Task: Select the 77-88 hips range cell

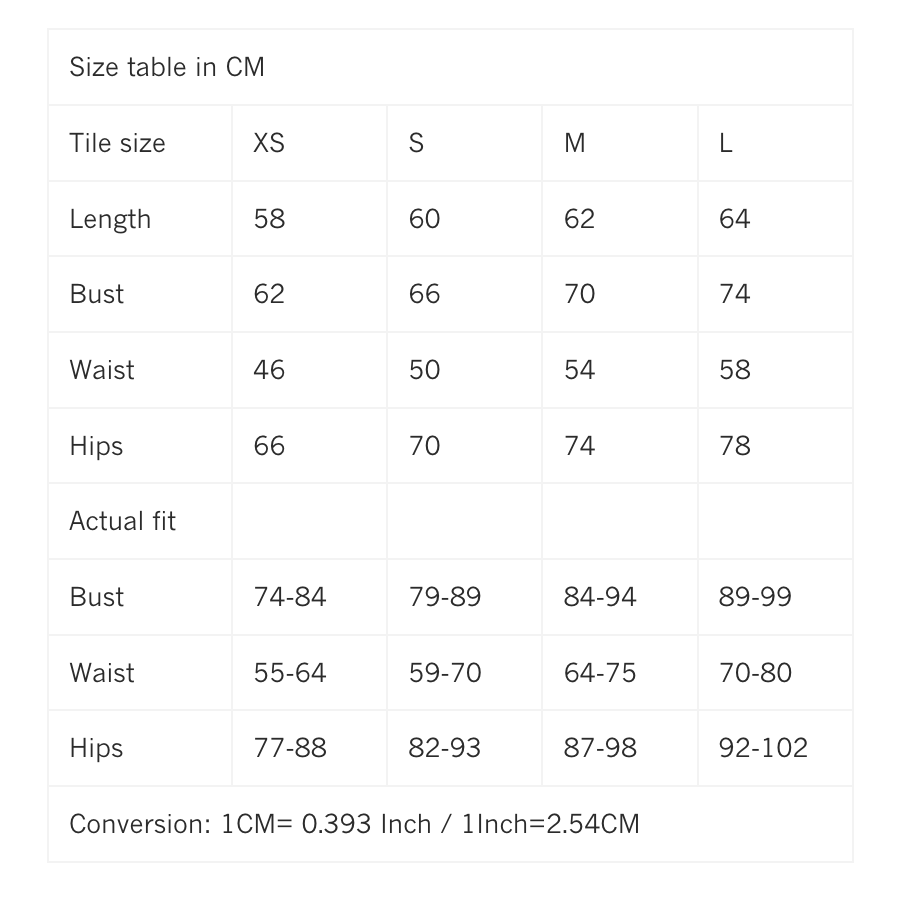Action: (290, 748)
